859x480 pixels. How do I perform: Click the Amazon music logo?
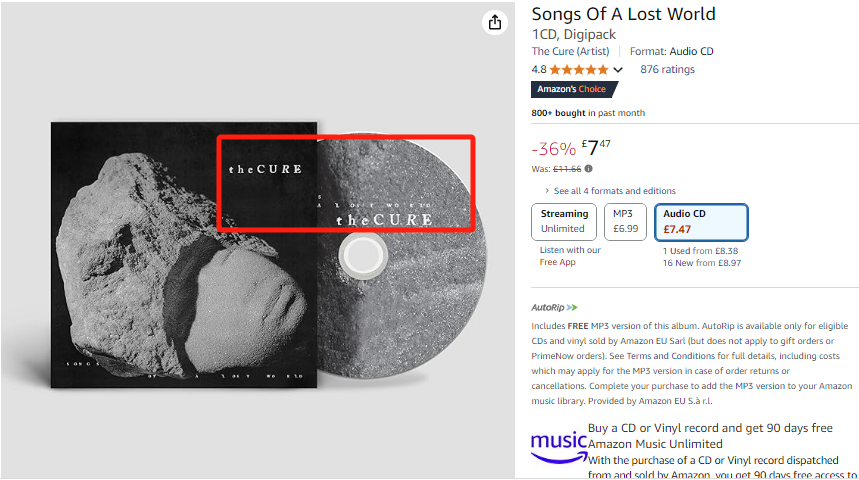point(558,447)
